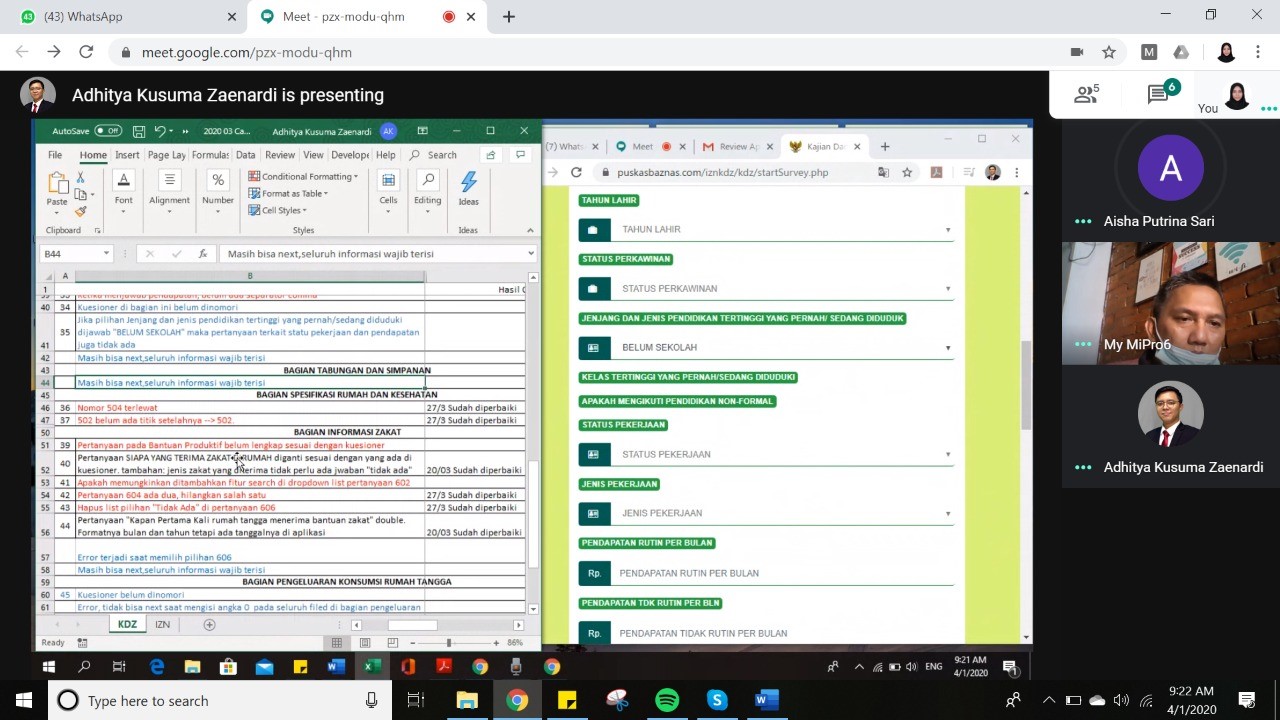Screen dimensions: 1280x720
Task: Open the Meet chat messages icon
Action: pos(1160,94)
